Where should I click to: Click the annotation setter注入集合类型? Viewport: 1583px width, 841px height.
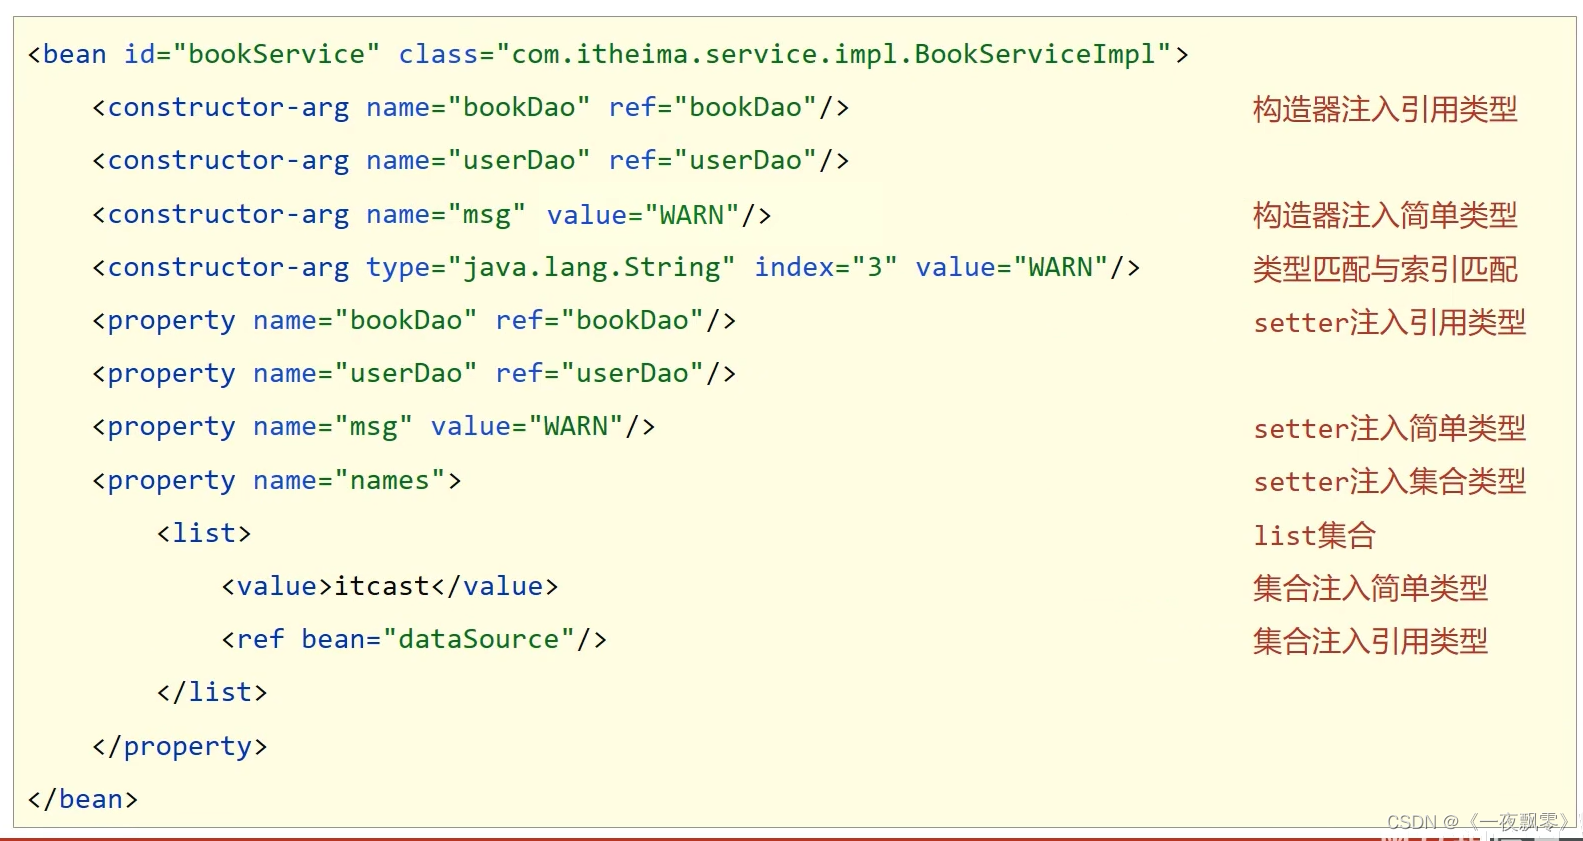pyautogui.click(x=1390, y=481)
